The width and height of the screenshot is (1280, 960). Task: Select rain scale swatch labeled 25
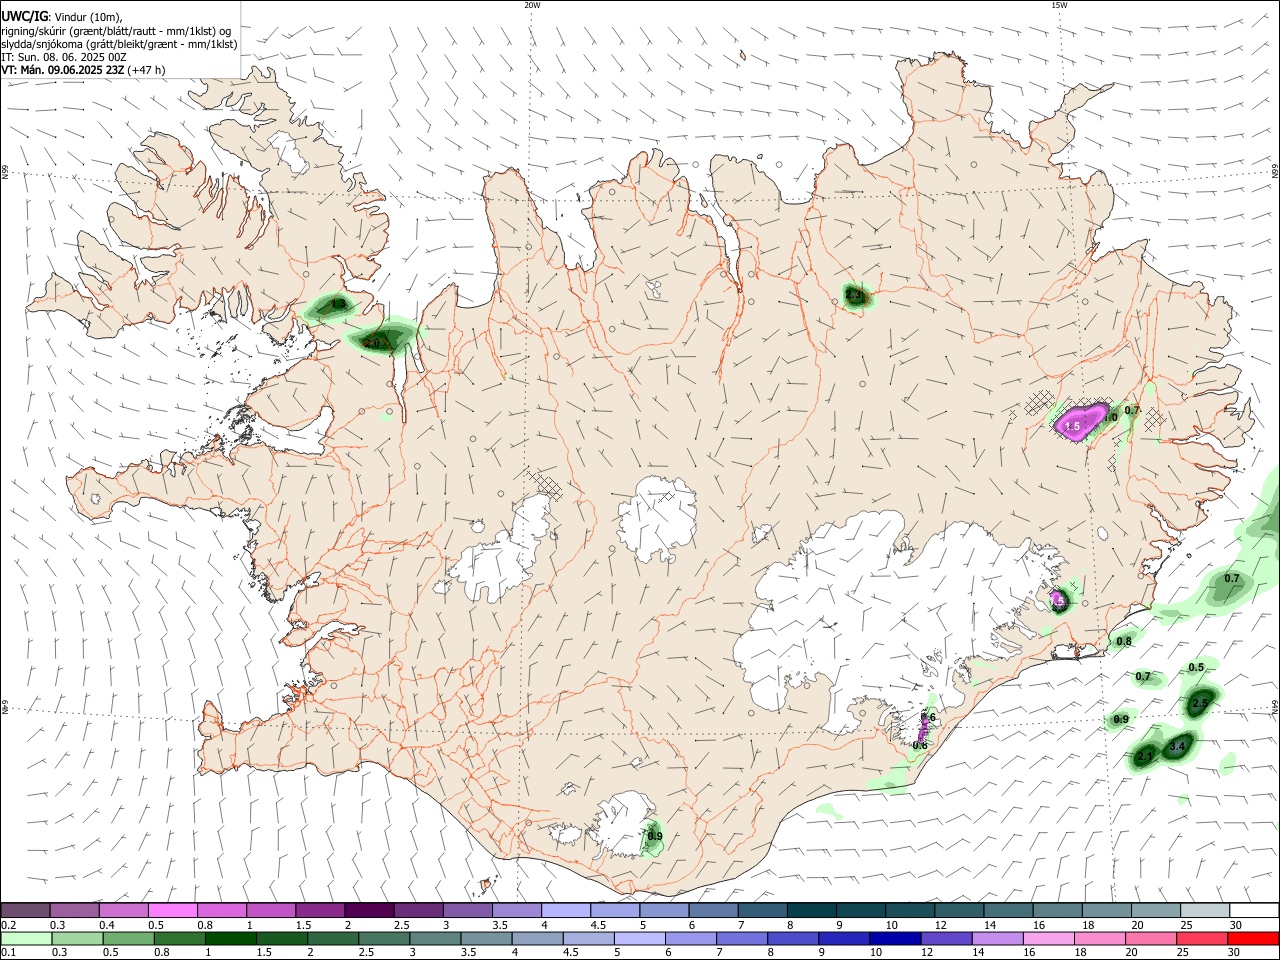[x=1202, y=938]
